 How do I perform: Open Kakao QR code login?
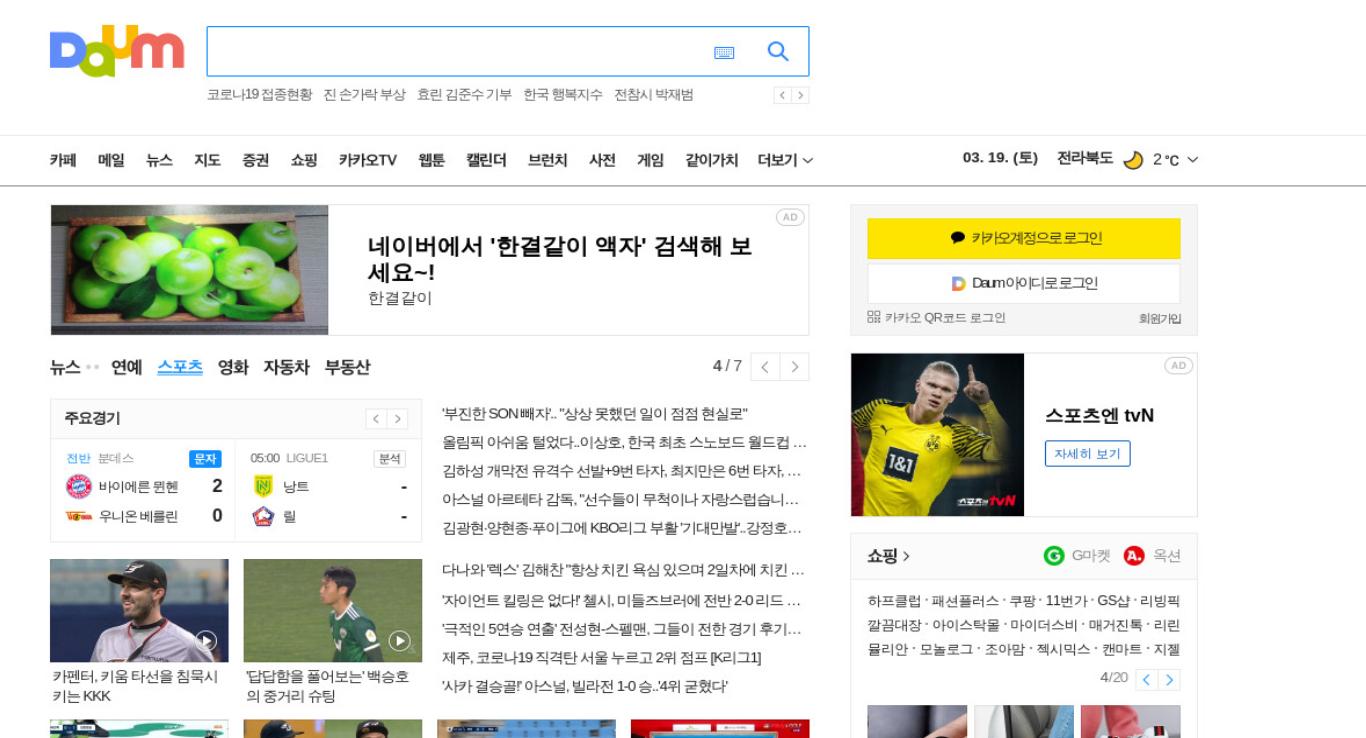coord(936,317)
